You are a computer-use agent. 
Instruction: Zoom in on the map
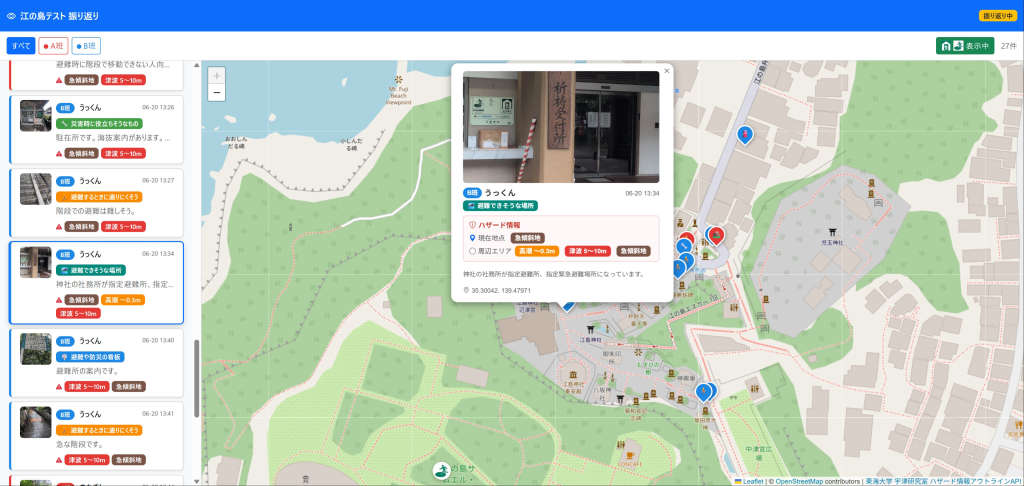click(217, 76)
